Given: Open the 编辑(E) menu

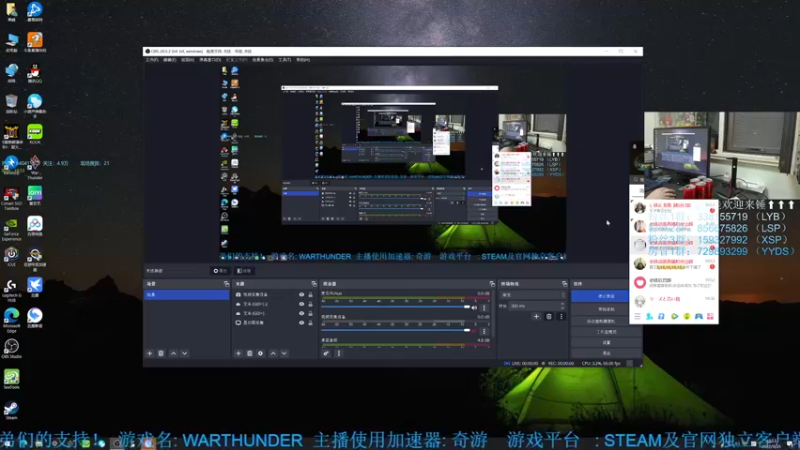Looking at the screenshot, I should (169, 60).
